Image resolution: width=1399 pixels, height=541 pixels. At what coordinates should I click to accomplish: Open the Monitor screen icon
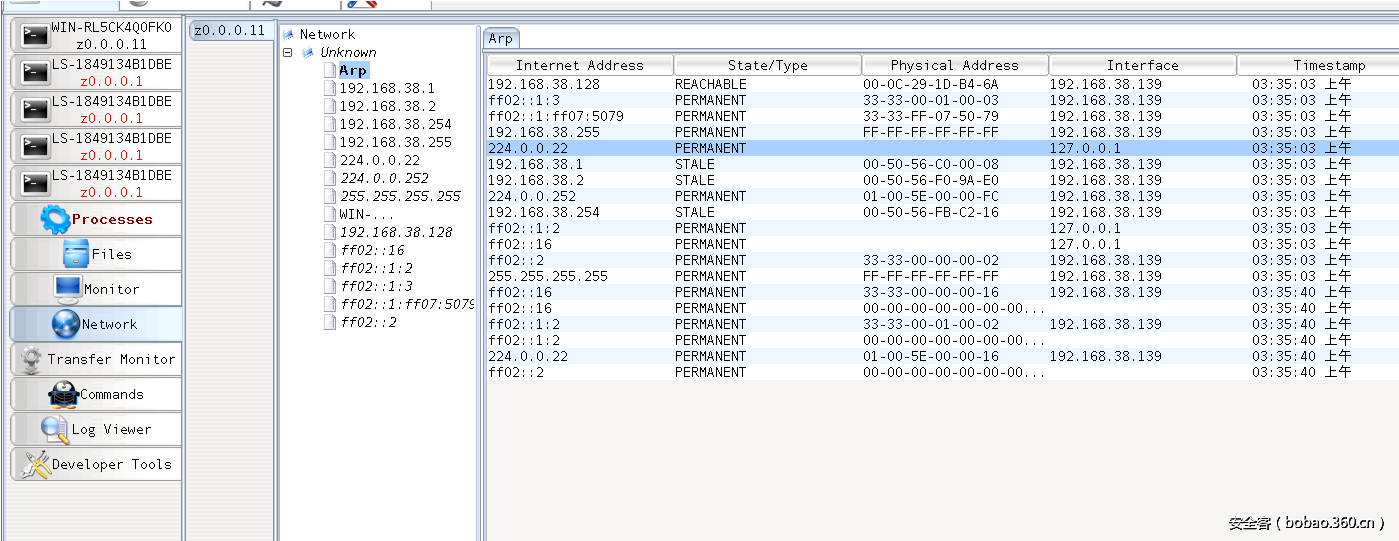coord(68,289)
